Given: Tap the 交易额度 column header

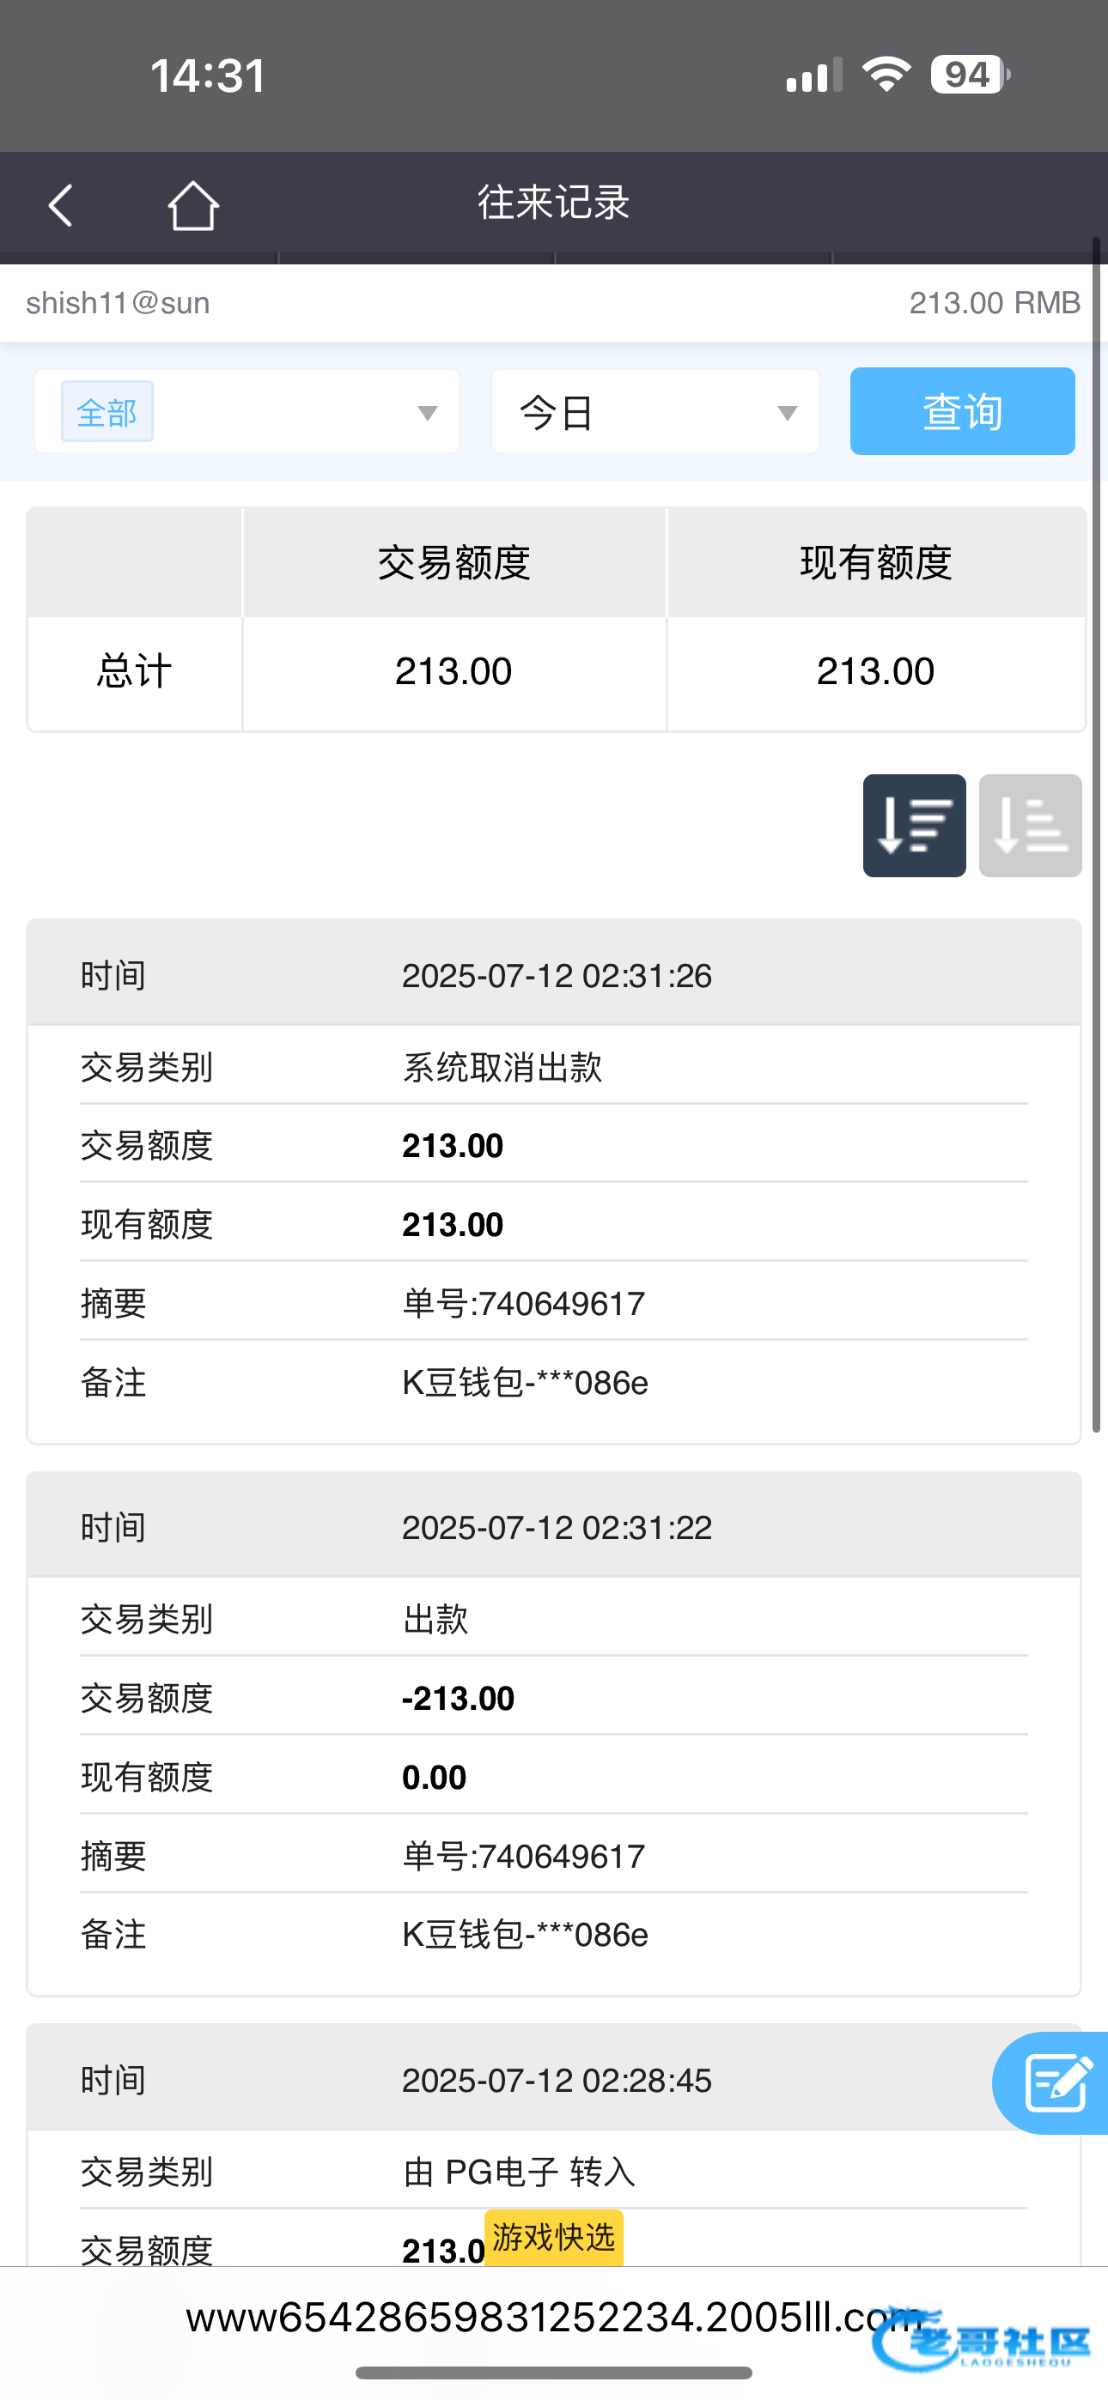Looking at the screenshot, I should pyautogui.click(x=454, y=562).
